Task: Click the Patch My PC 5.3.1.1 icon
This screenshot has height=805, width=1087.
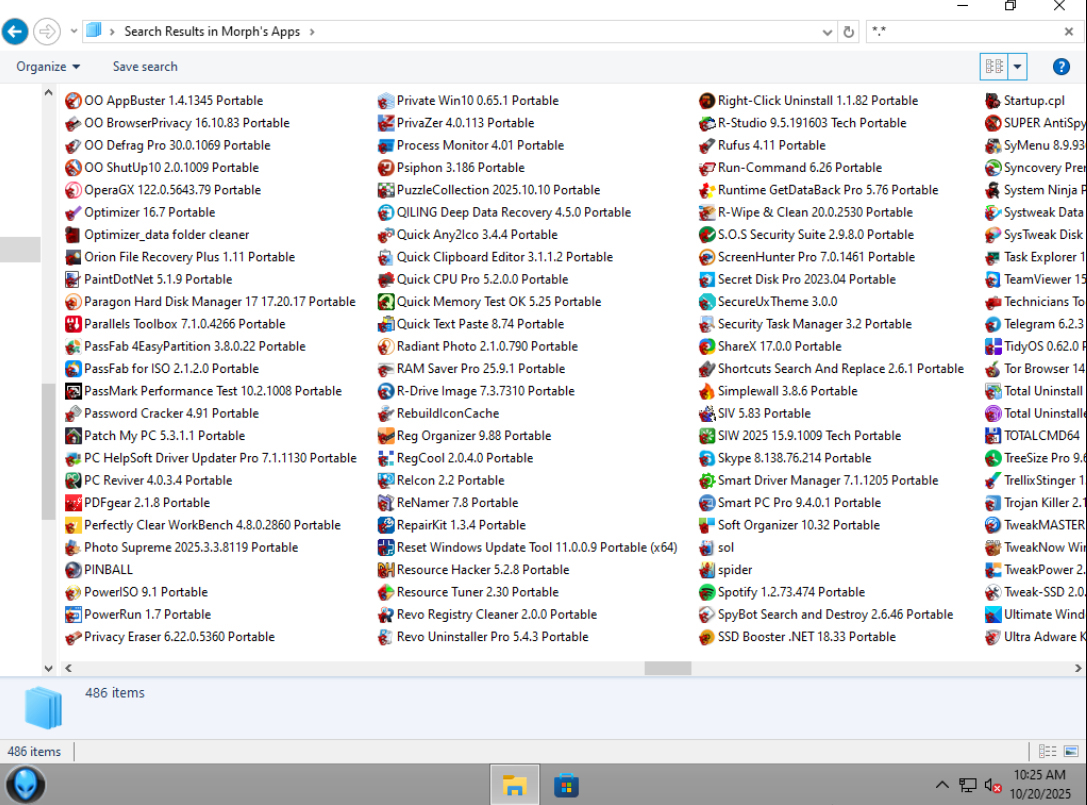Action: click(x=73, y=435)
